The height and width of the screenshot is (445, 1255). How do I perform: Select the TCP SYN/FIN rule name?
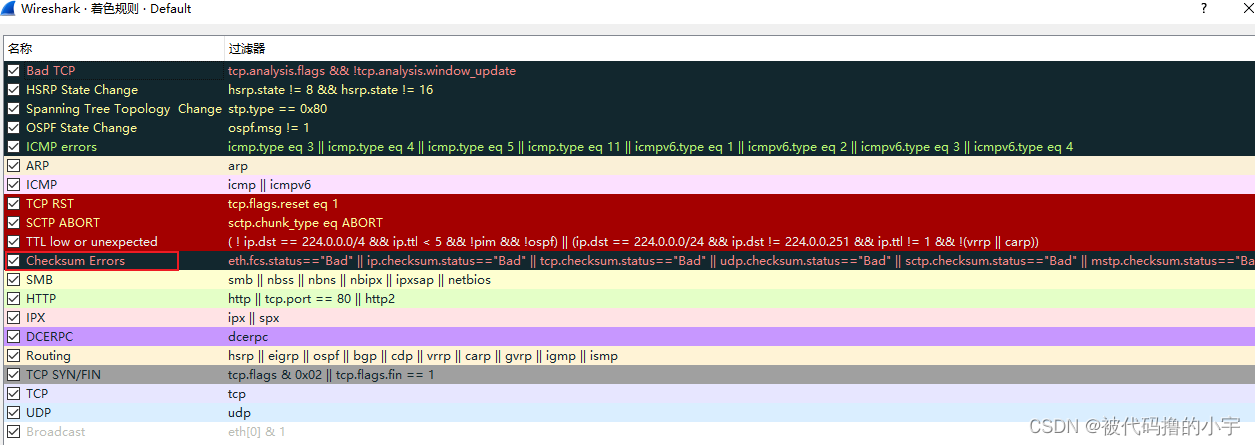point(63,375)
